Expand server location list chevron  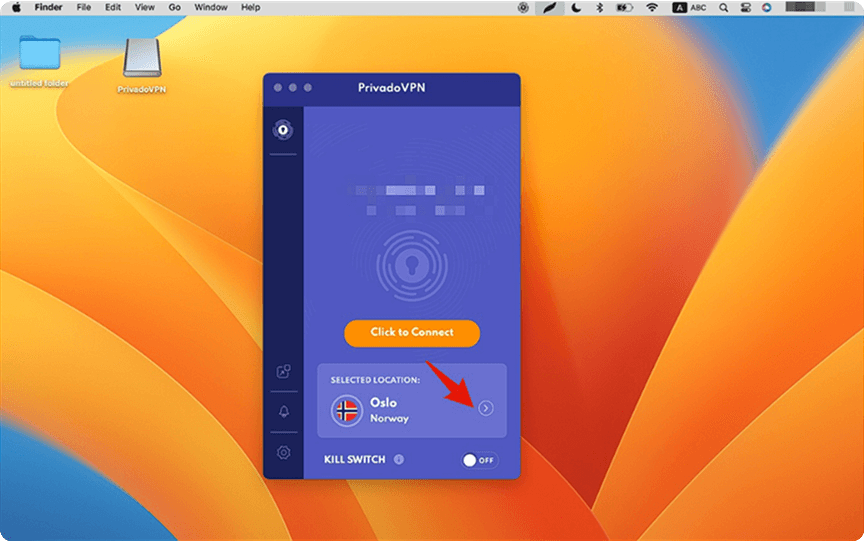point(486,409)
